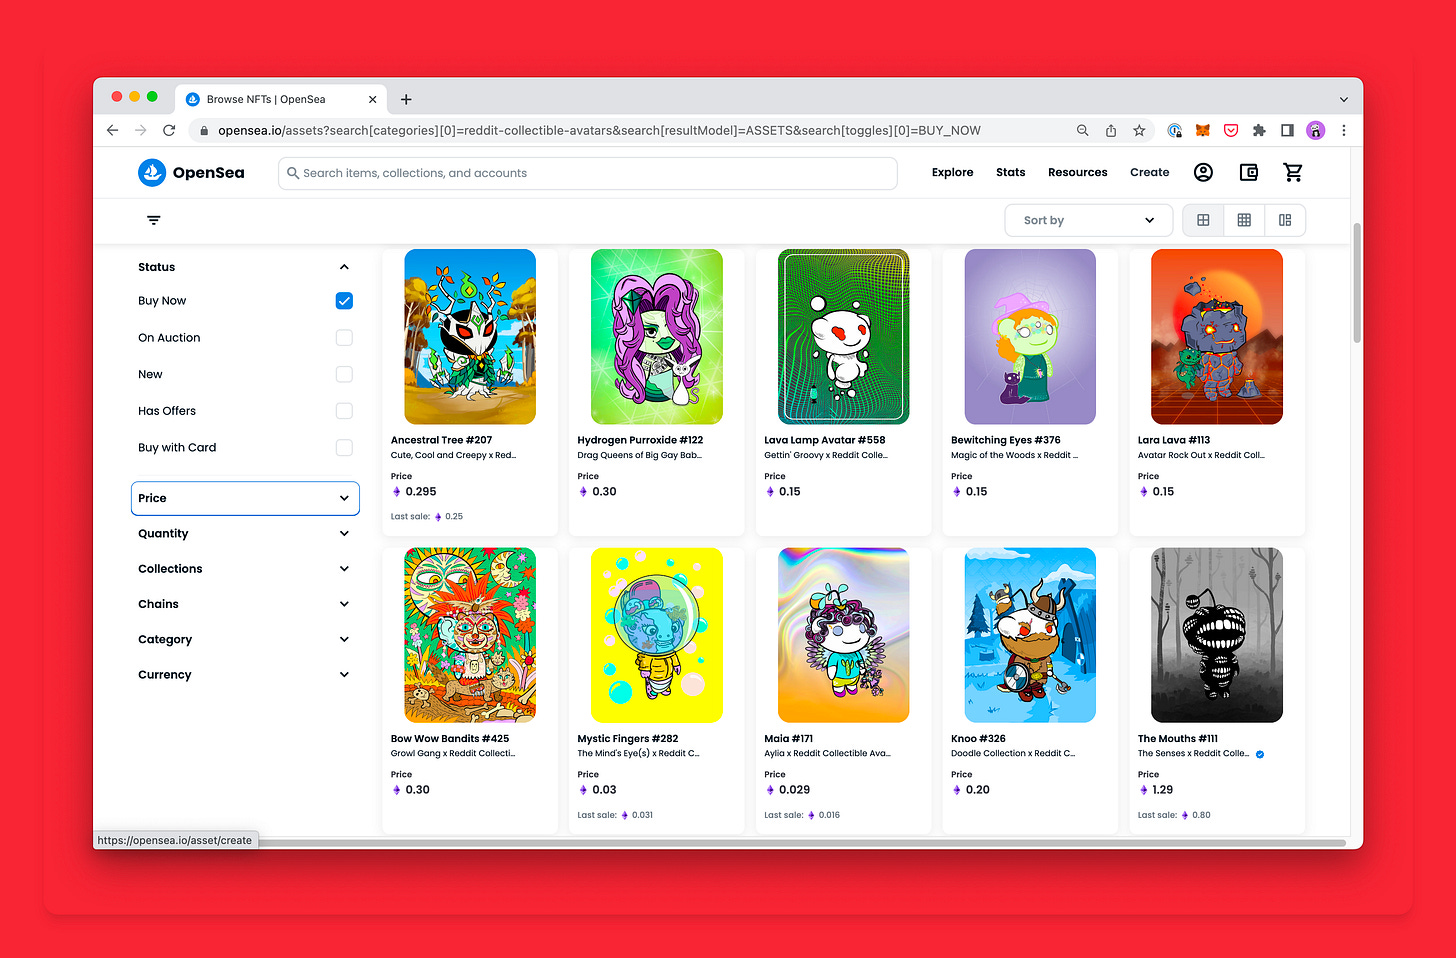Reload the current page
This screenshot has height=958, width=1456.
[x=169, y=130]
